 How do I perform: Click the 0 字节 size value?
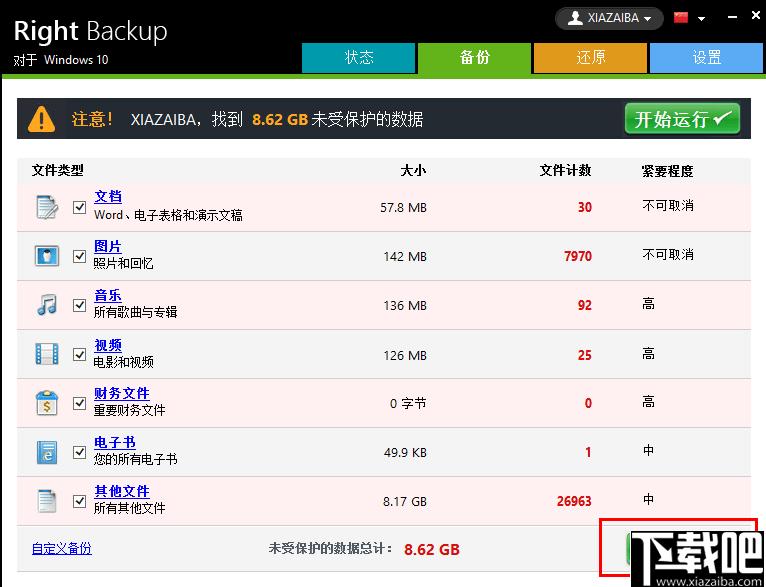[x=408, y=403]
